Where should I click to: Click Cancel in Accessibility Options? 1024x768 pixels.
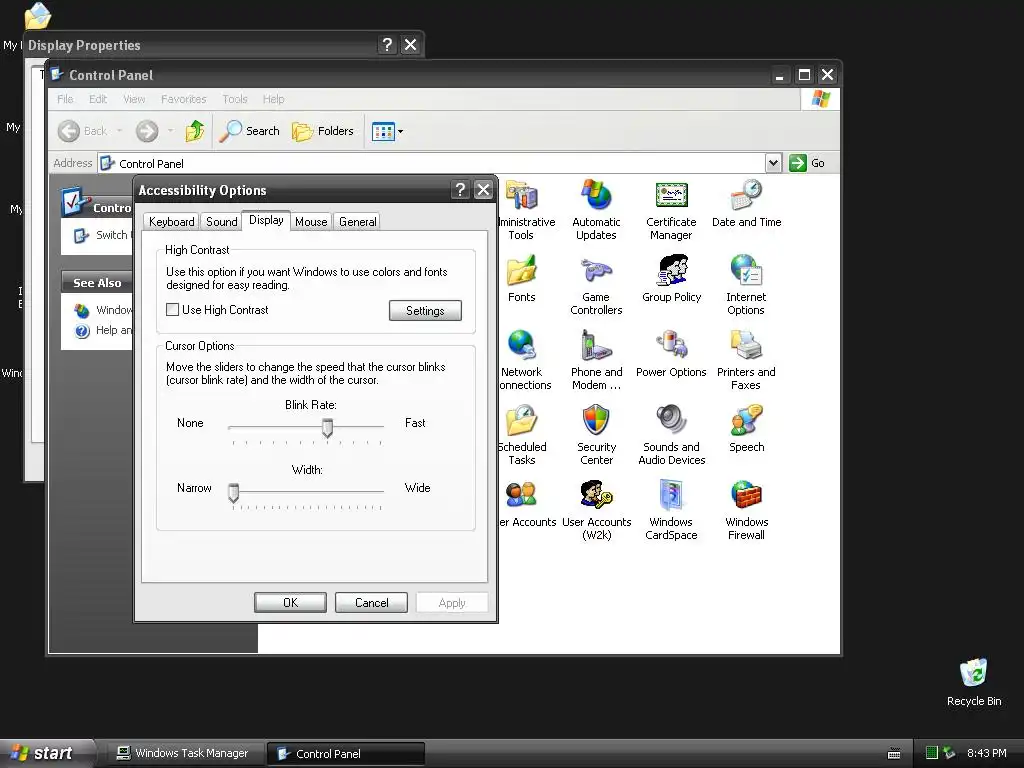pos(371,602)
